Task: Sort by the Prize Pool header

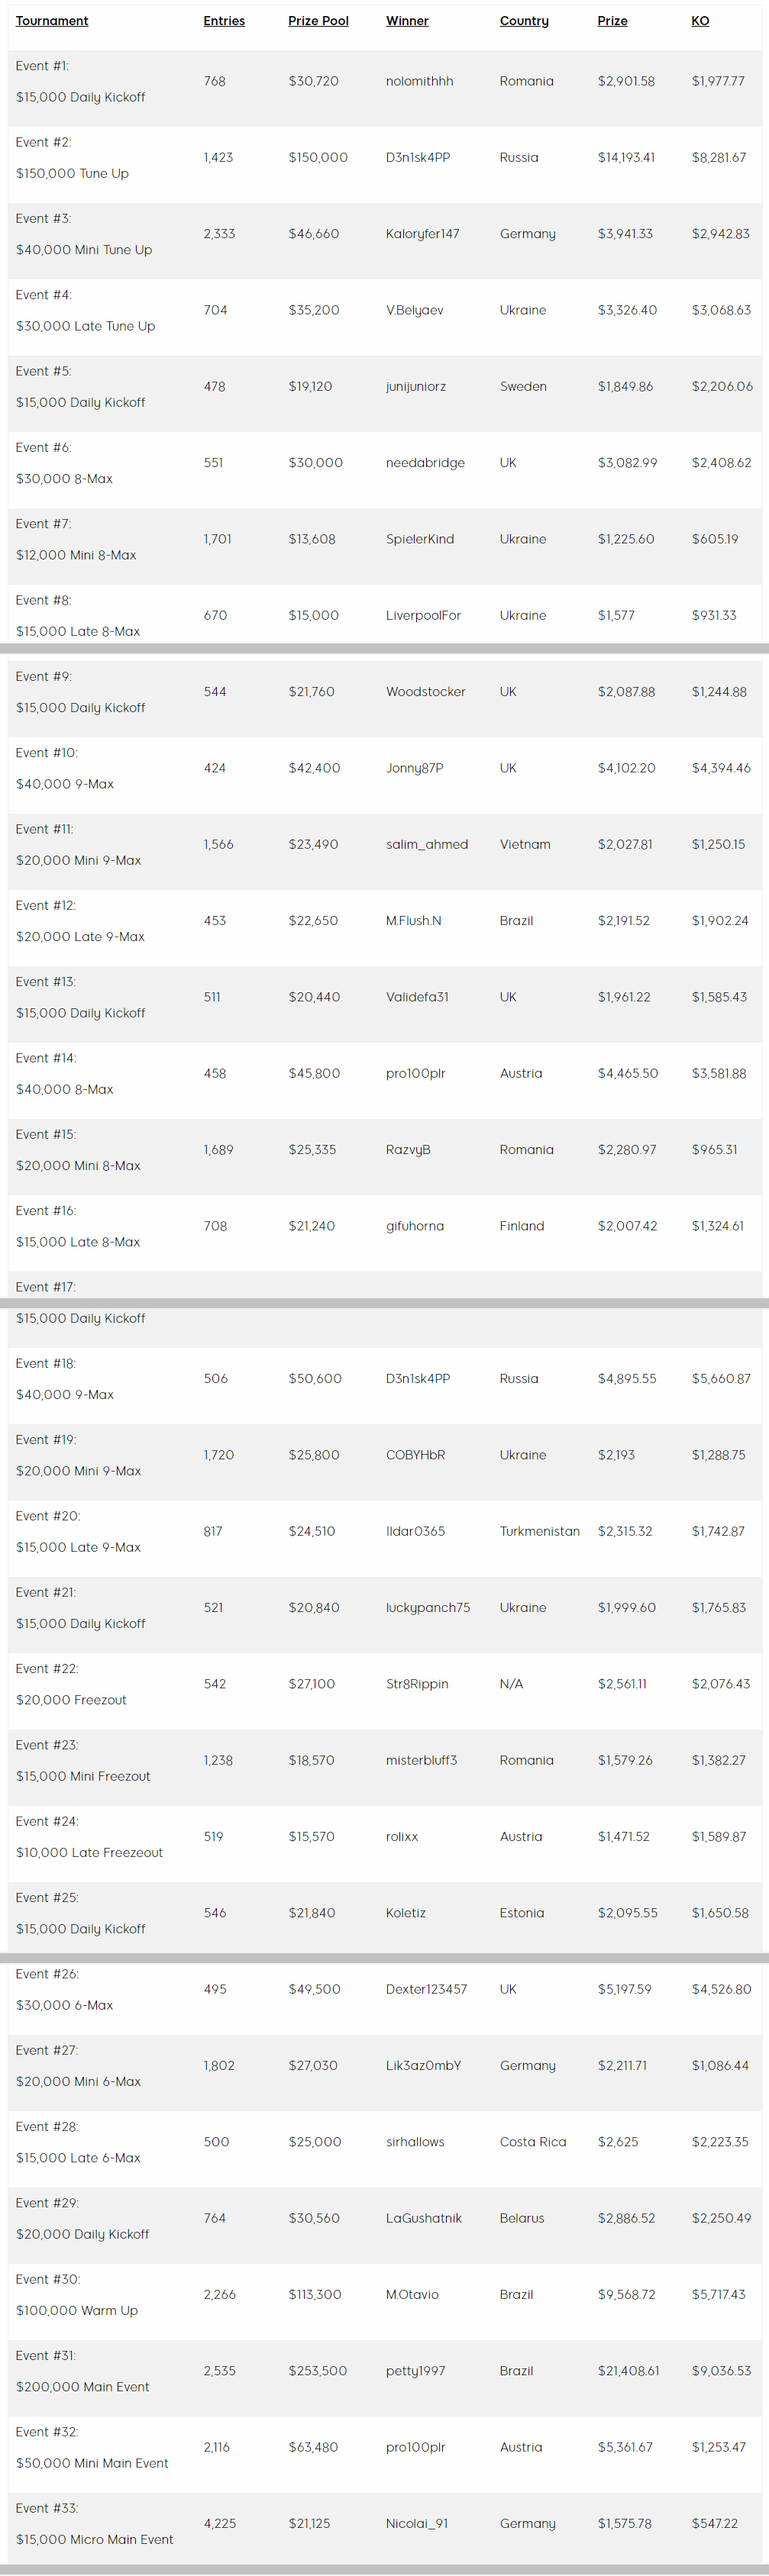Action: pyautogui.click(x=318, y=21)
